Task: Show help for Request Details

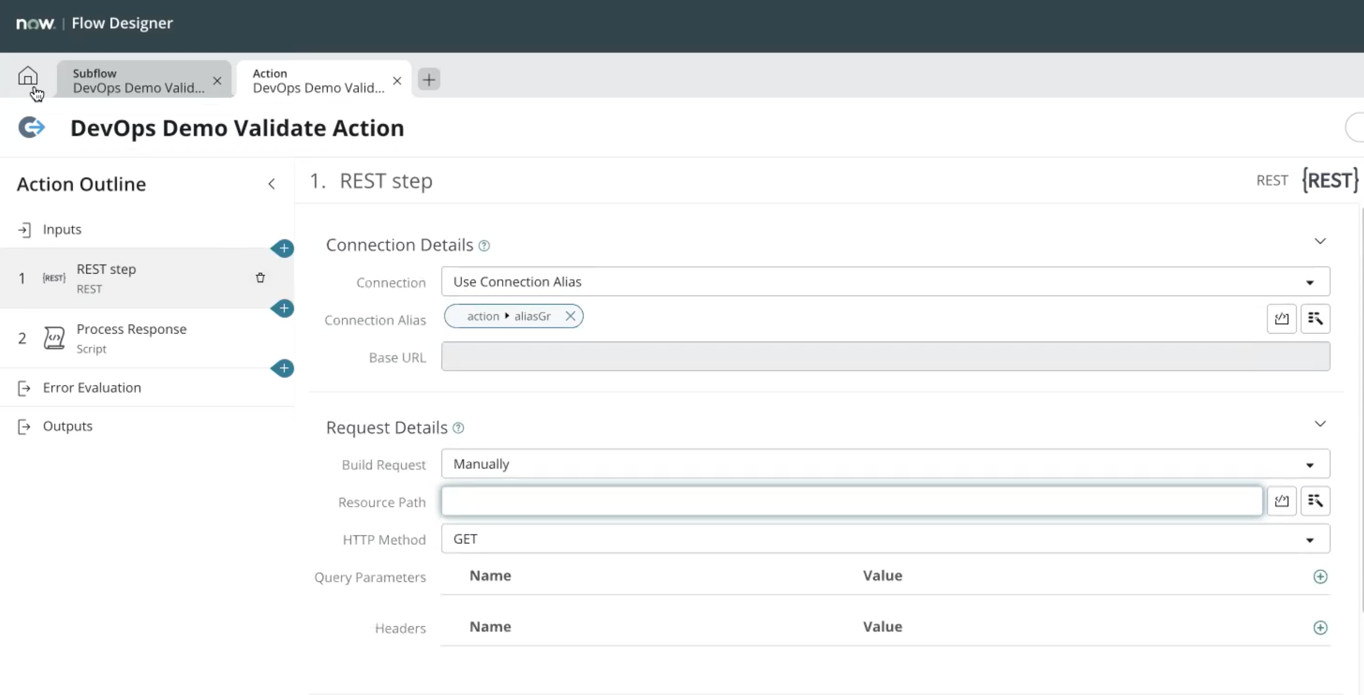Action: [458, 428]
